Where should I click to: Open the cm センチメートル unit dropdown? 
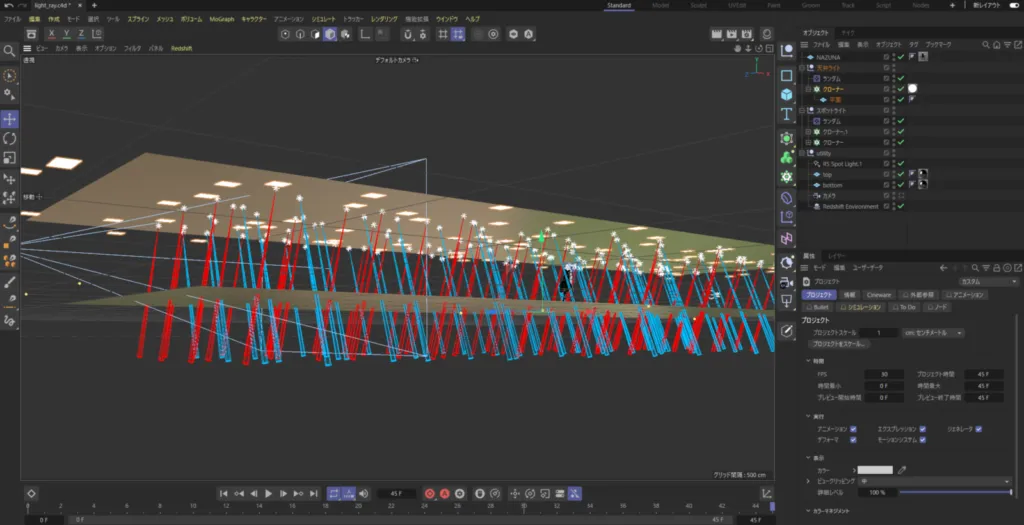point(934,332)
